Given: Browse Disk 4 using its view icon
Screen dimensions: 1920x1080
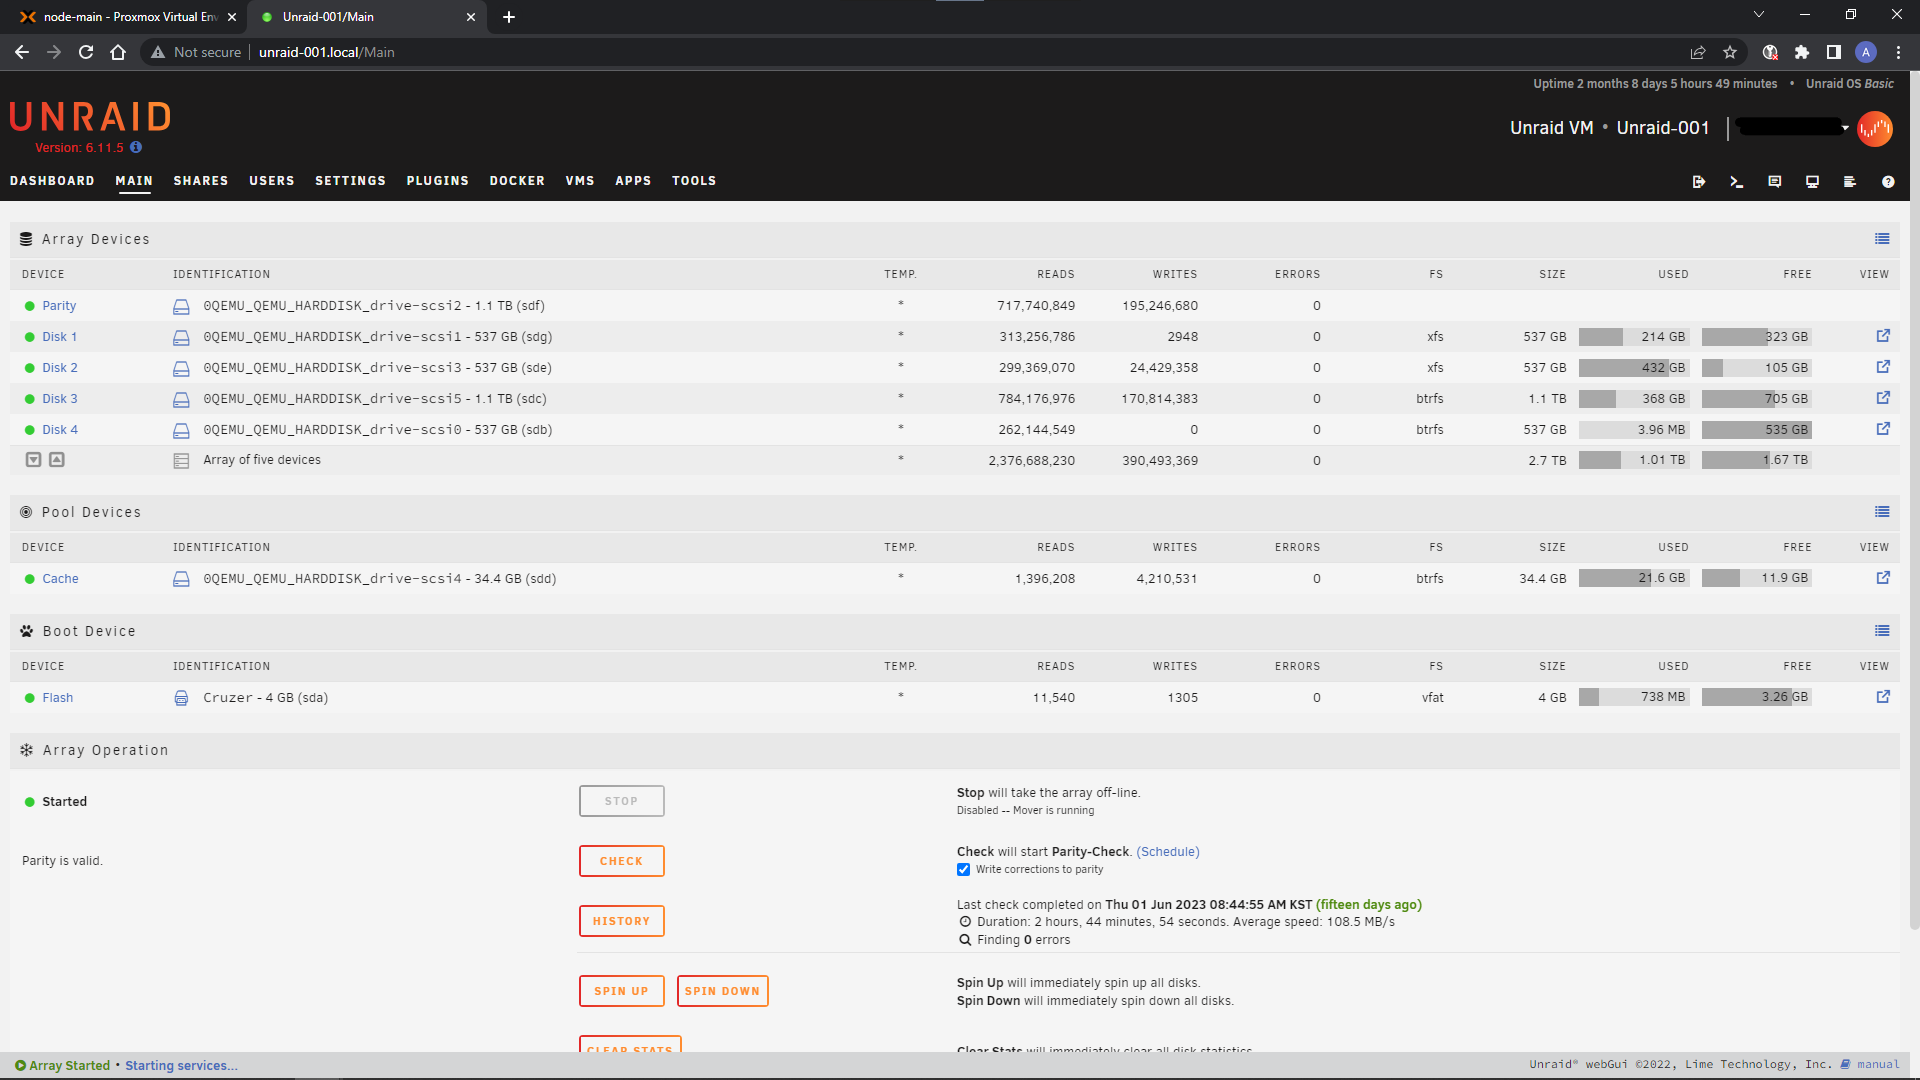Looking at the screenshot, I should point(1883,429).
